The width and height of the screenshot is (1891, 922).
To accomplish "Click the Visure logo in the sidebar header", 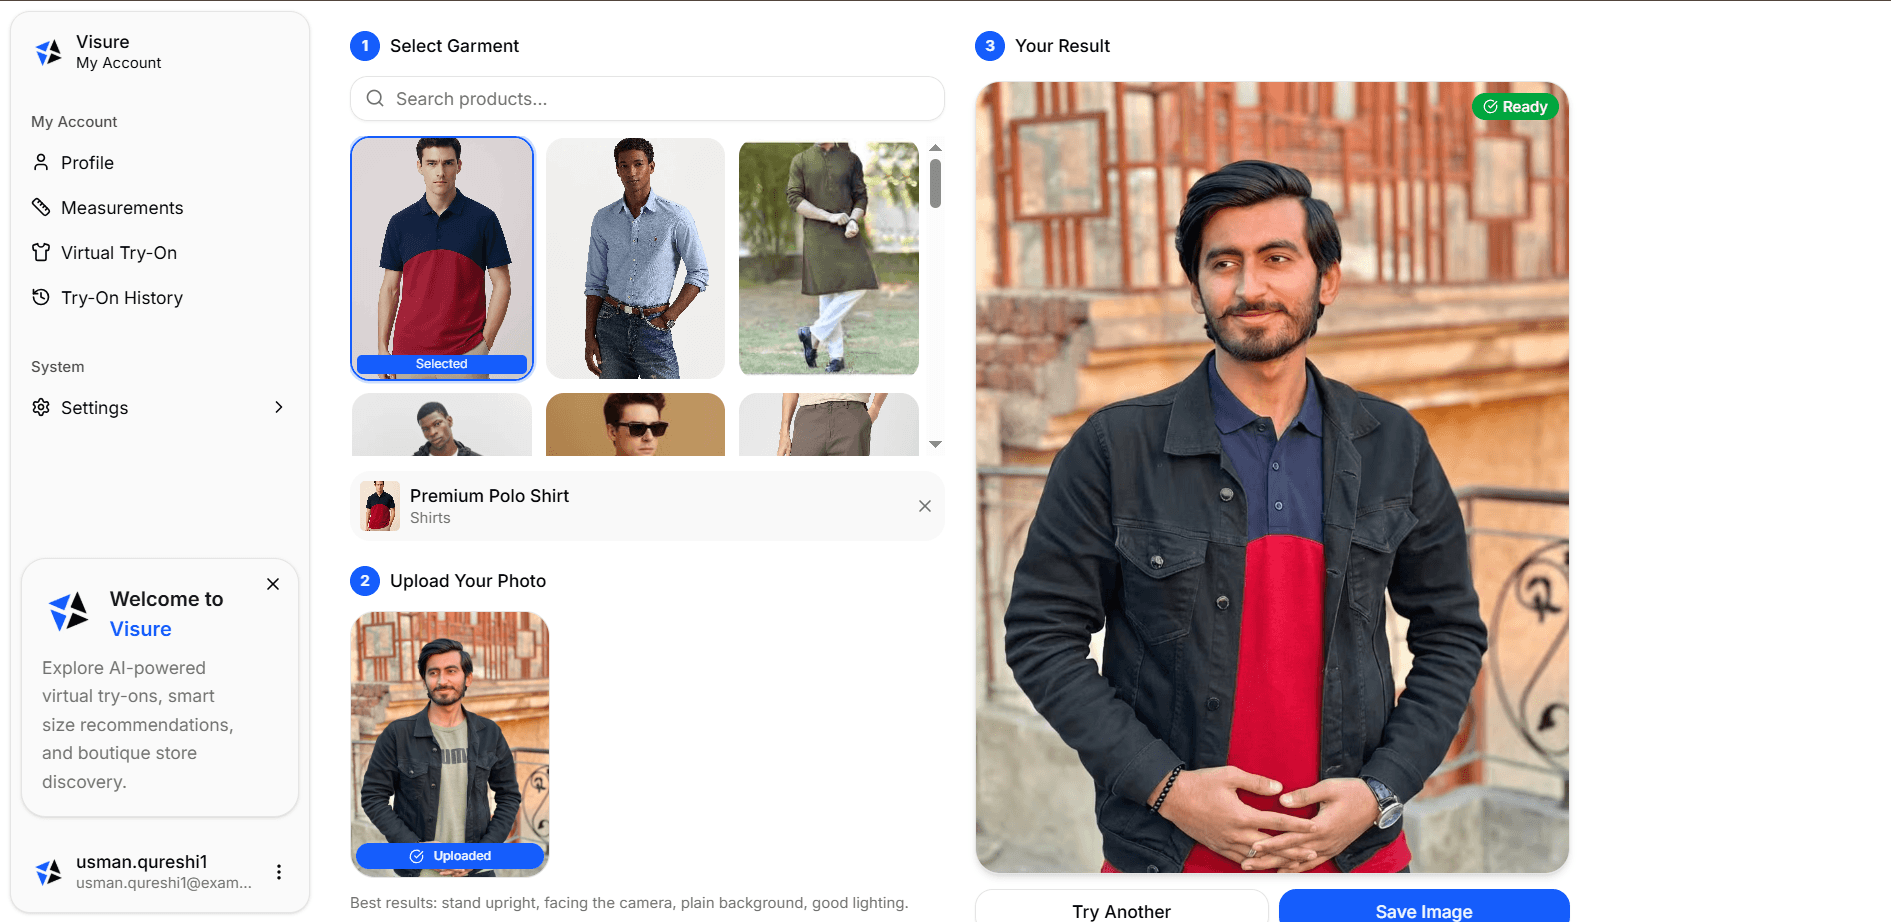I will pos(49,52).
